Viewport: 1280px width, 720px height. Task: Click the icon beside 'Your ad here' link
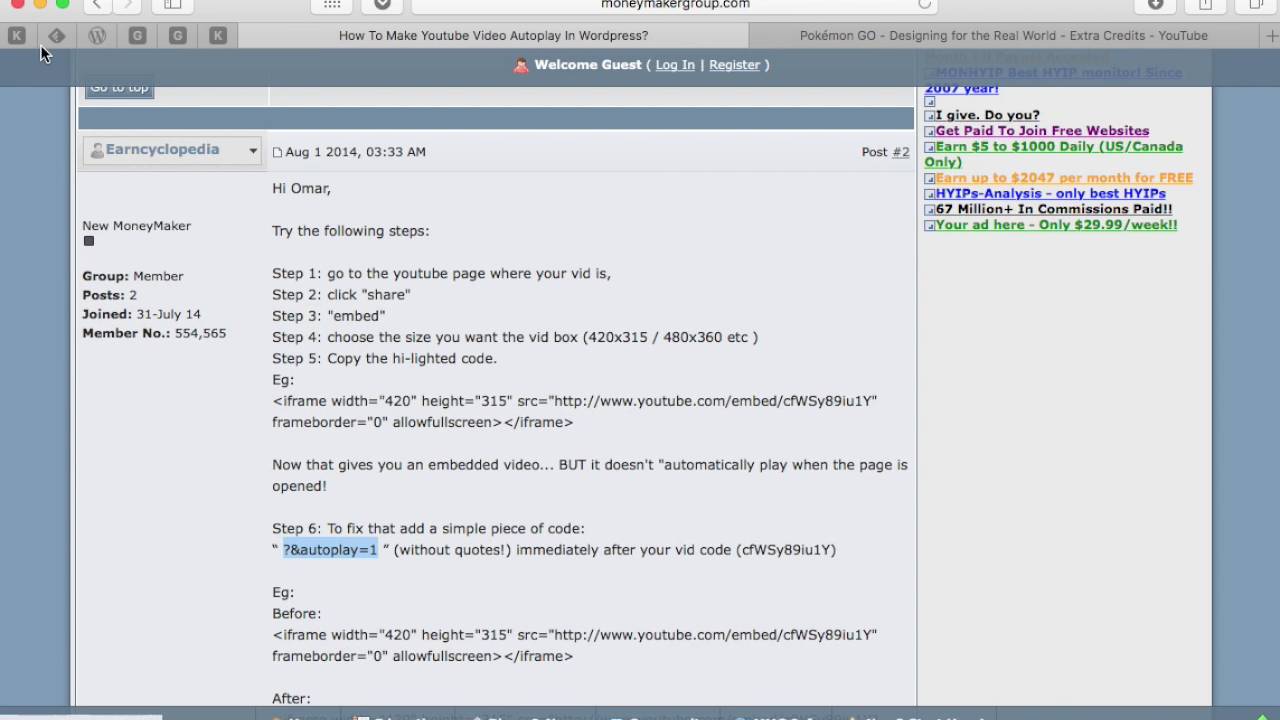929,226
